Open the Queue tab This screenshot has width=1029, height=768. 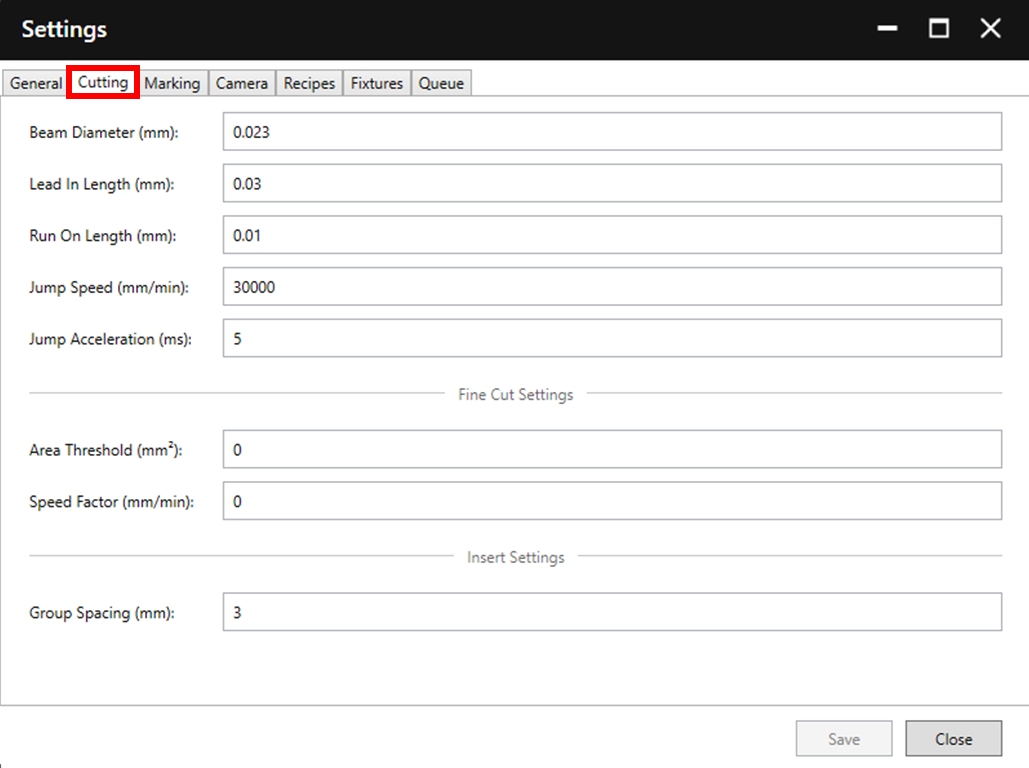click(x=442, y=83)
